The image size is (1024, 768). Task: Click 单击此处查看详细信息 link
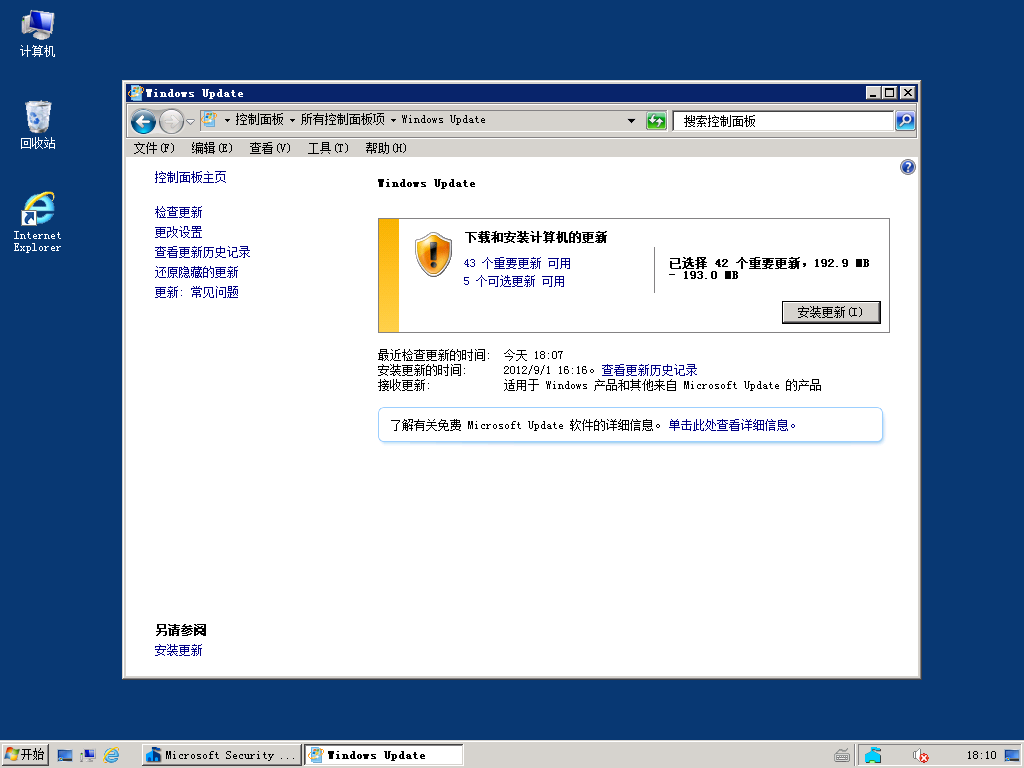point(731,425)
